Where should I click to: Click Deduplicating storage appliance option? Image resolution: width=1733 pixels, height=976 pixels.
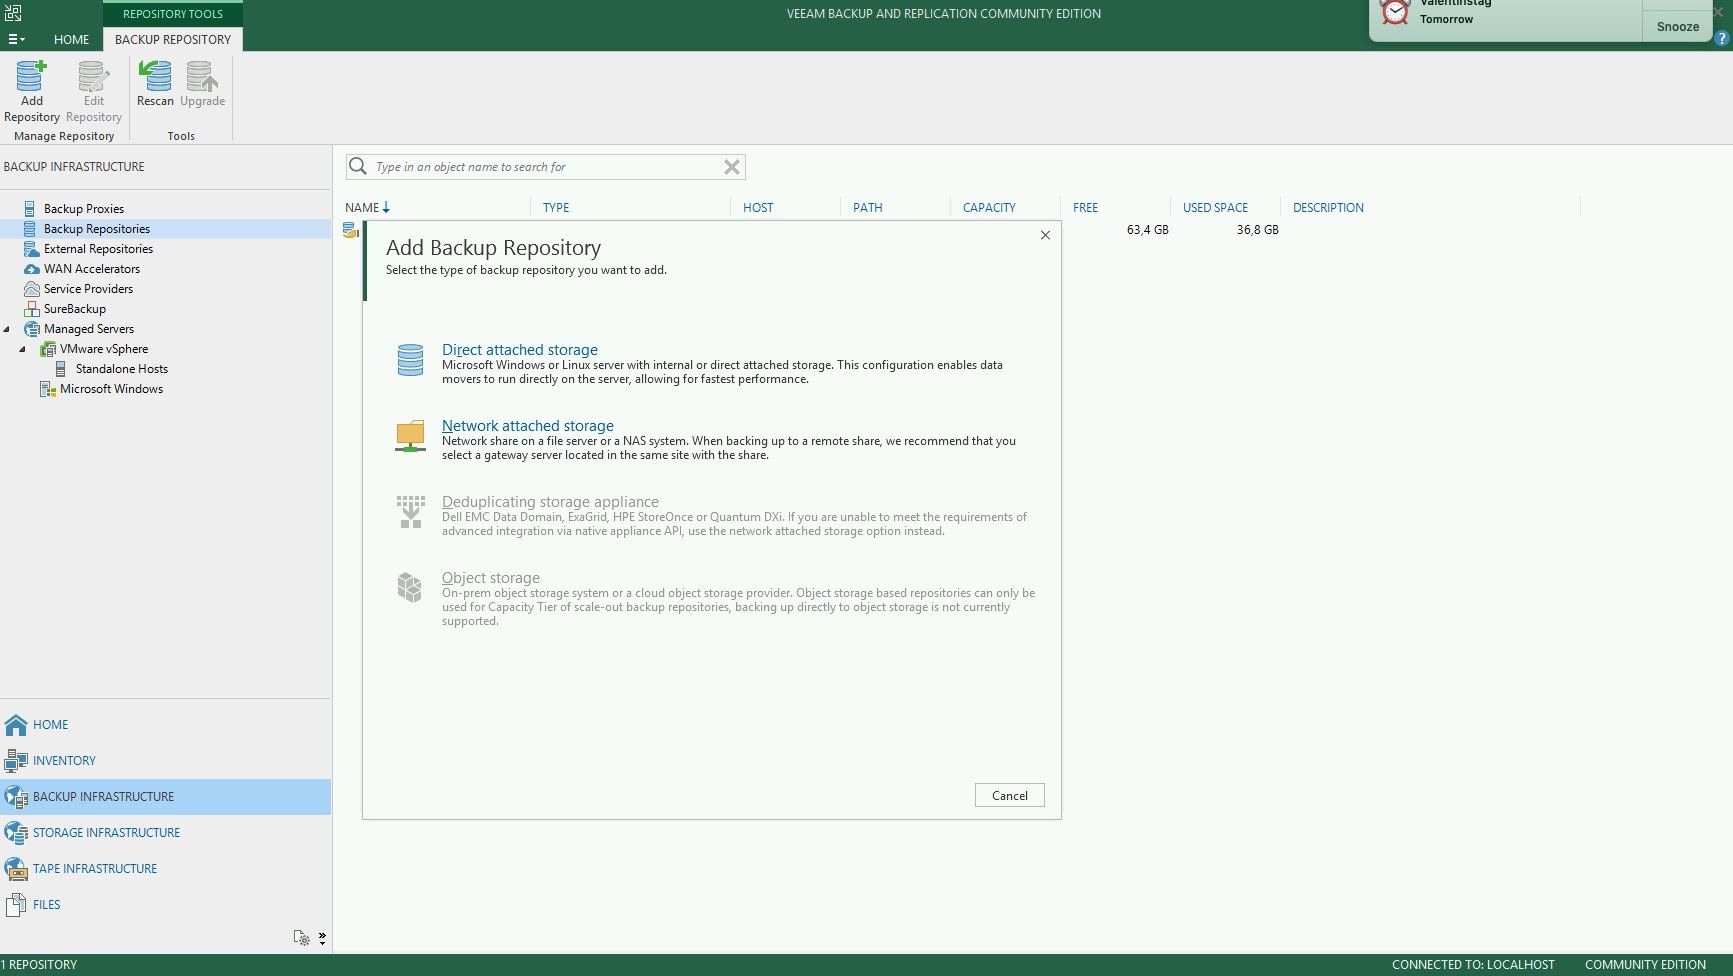point(550,502)
